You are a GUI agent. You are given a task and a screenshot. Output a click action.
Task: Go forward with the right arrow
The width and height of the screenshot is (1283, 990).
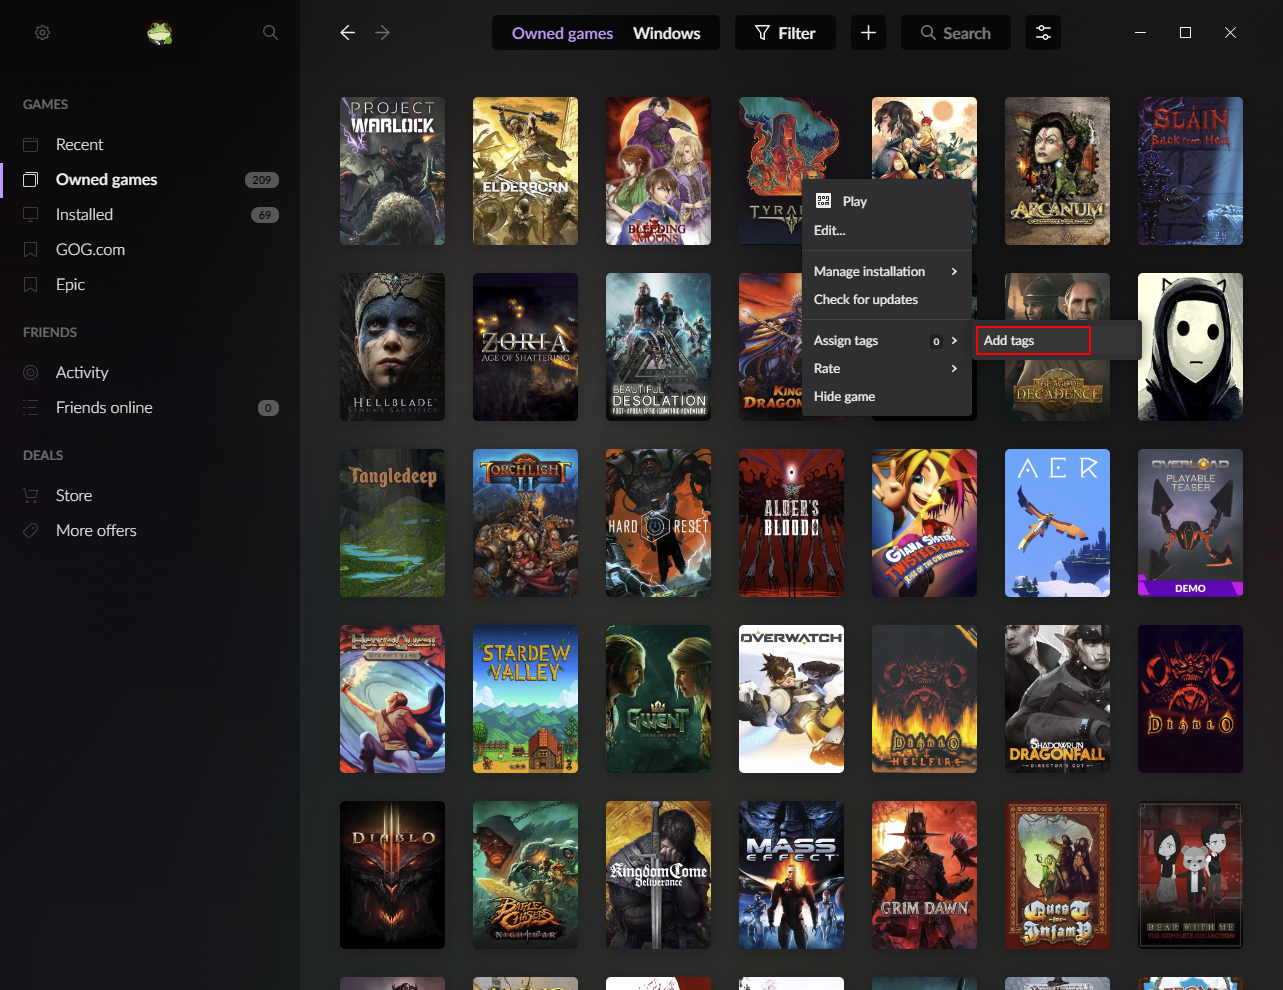382,33
